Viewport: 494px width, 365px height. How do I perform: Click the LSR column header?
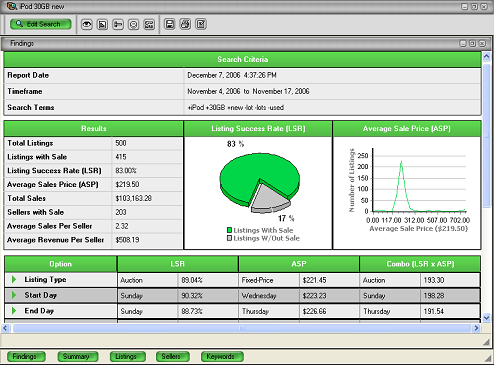pyautogui.click(x=178, y=264)
